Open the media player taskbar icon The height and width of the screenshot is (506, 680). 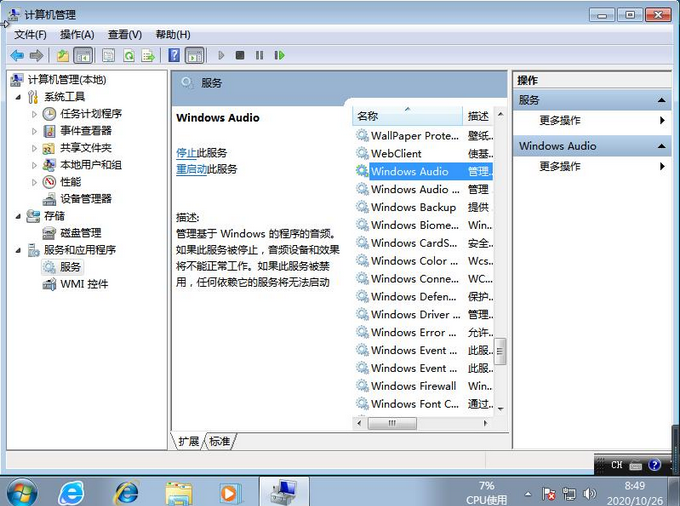point(229,493)
